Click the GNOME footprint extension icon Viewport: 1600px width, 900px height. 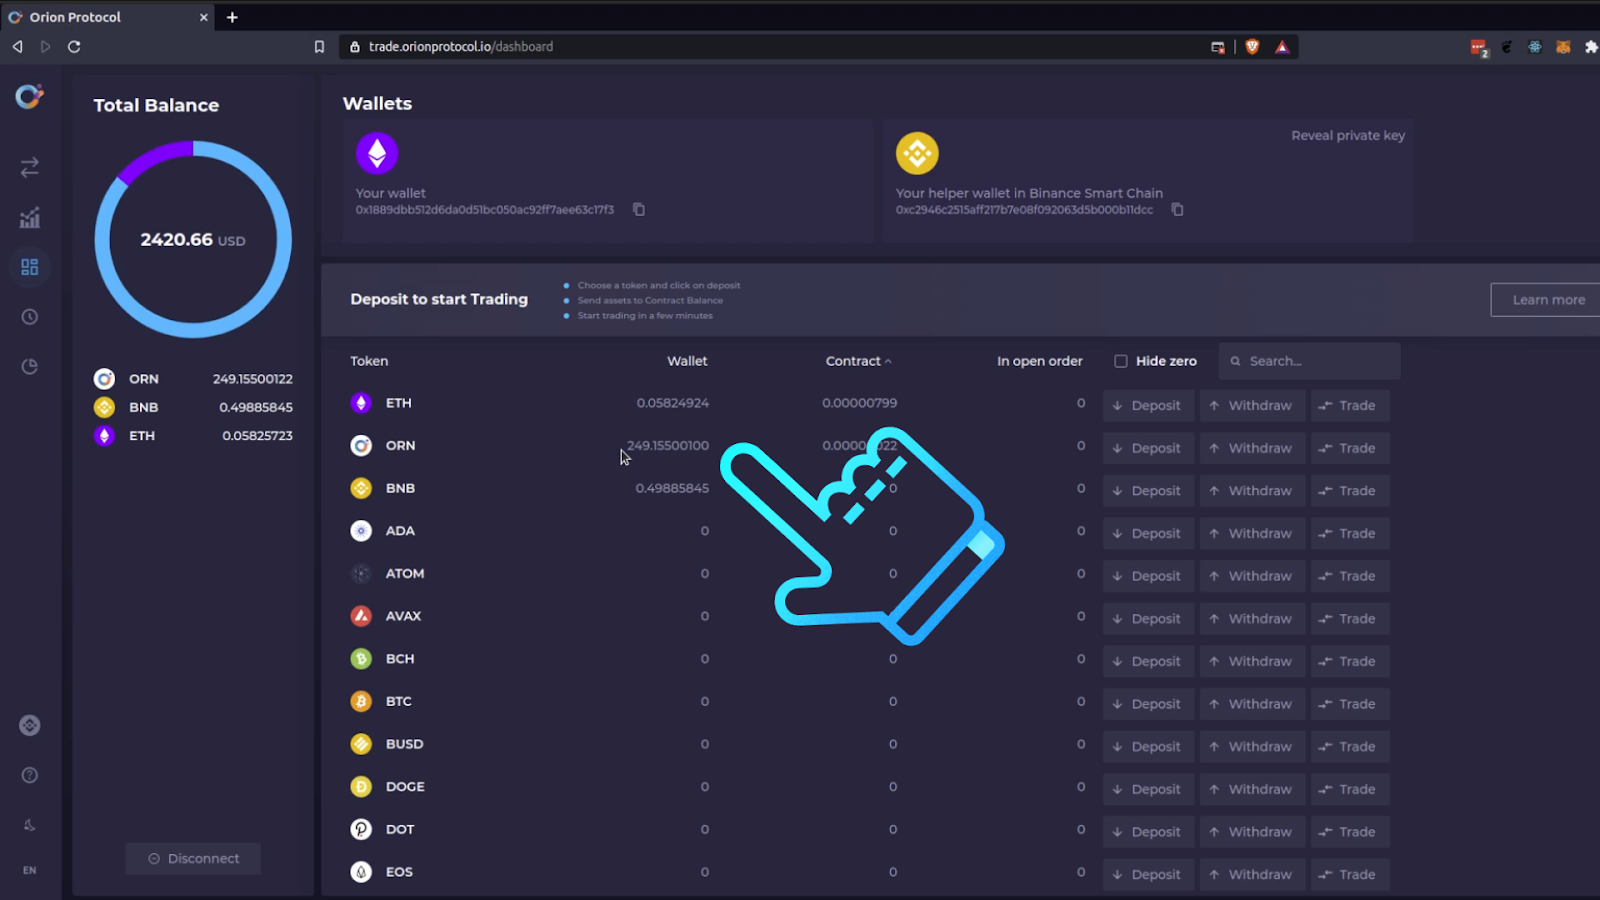click(x=1507, y=47)
